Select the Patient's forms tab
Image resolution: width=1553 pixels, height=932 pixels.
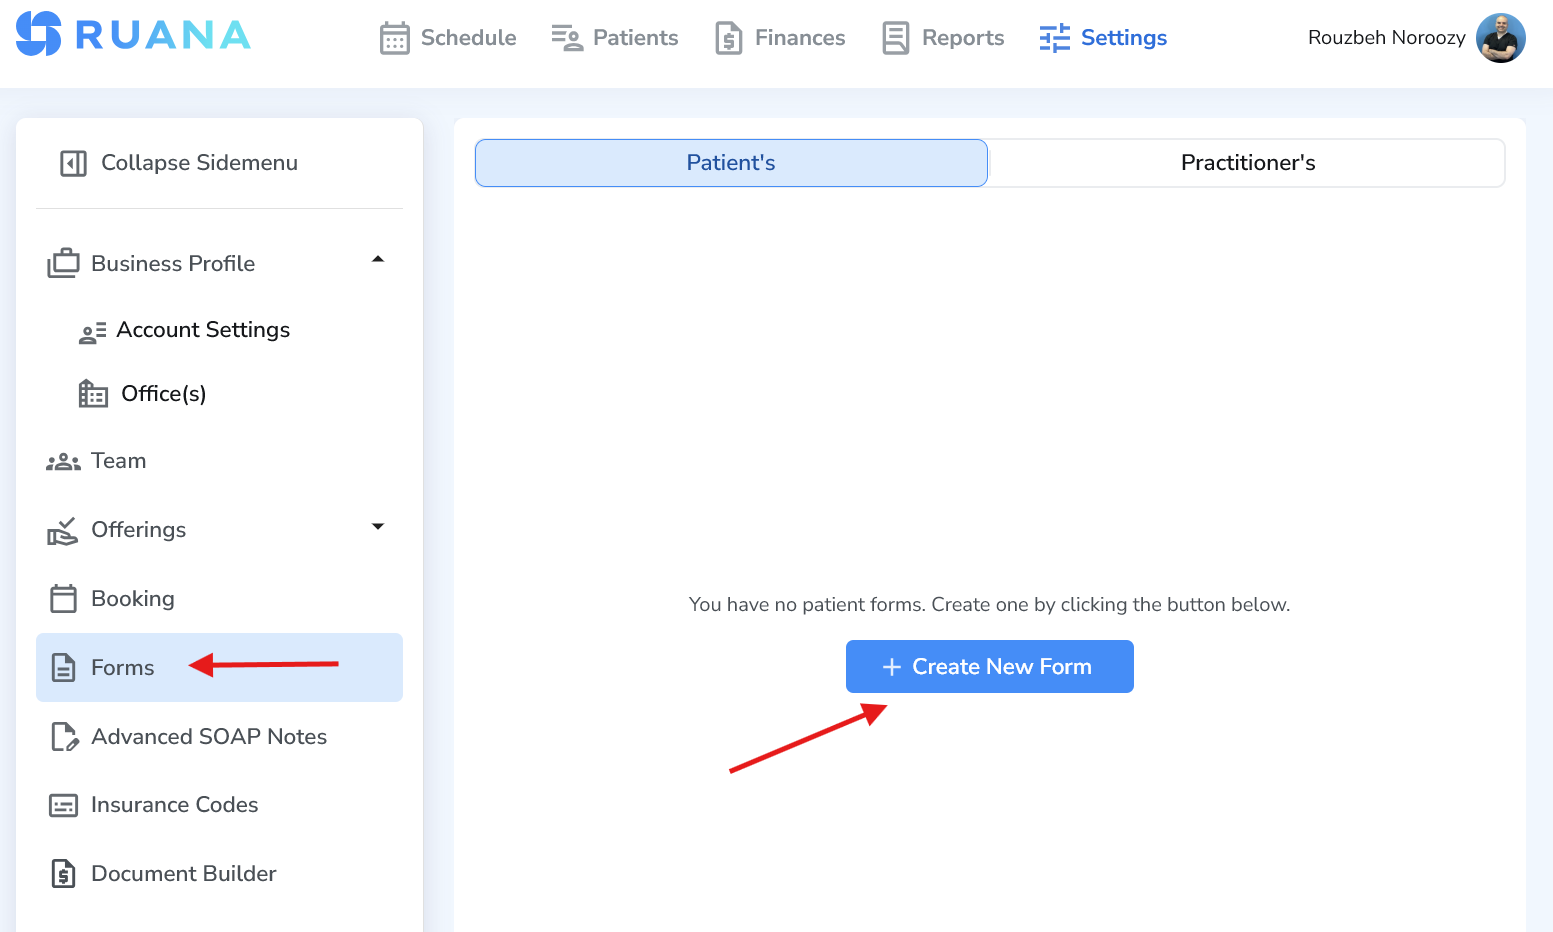(x=731, y=163)
